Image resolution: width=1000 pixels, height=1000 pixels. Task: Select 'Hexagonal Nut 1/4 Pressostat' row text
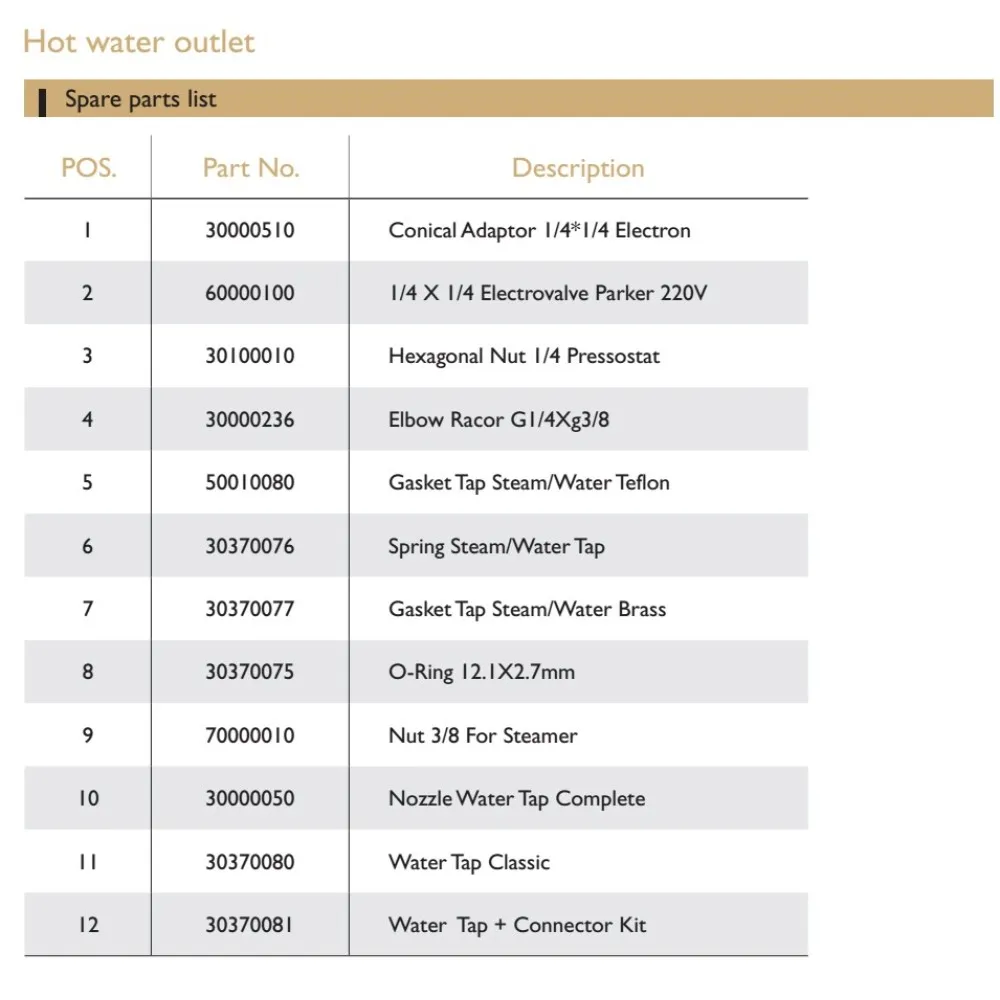click(524, 357)
